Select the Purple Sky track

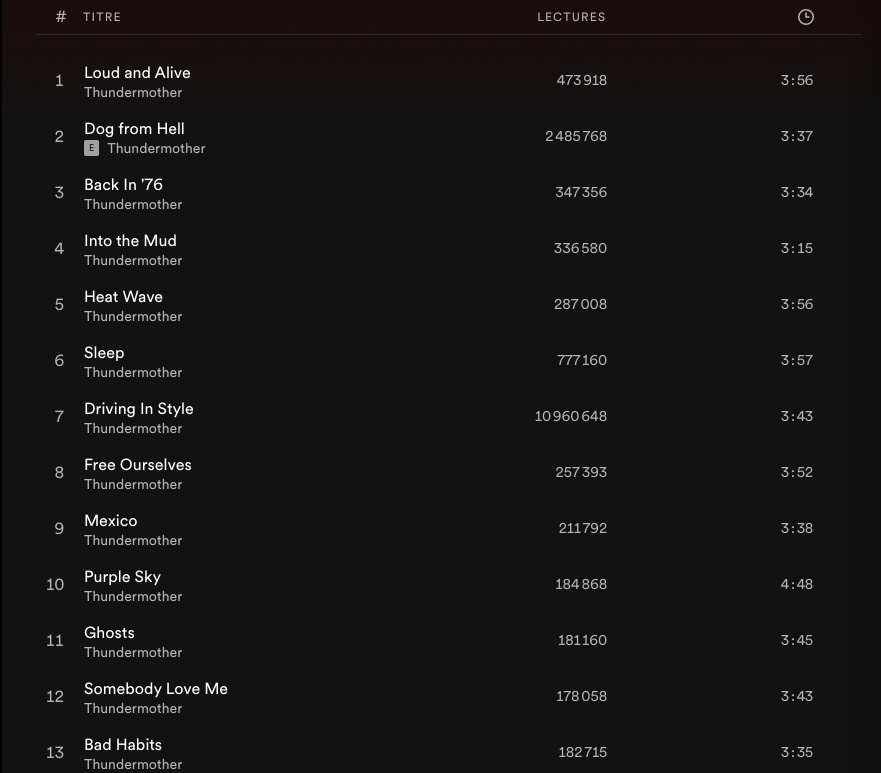pos(122,577)
